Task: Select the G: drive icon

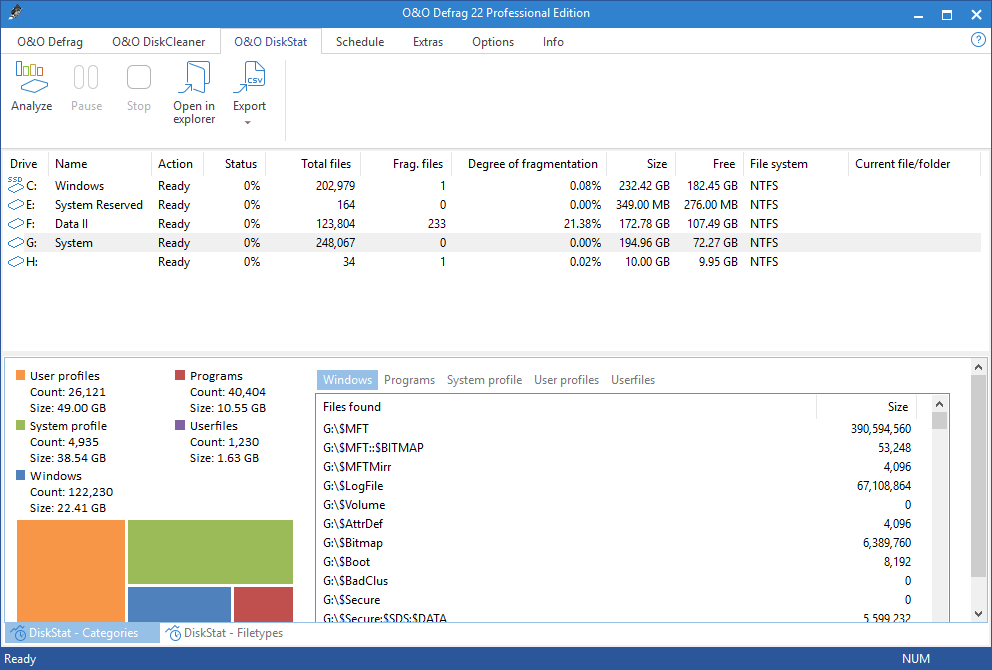Action: 15,243
